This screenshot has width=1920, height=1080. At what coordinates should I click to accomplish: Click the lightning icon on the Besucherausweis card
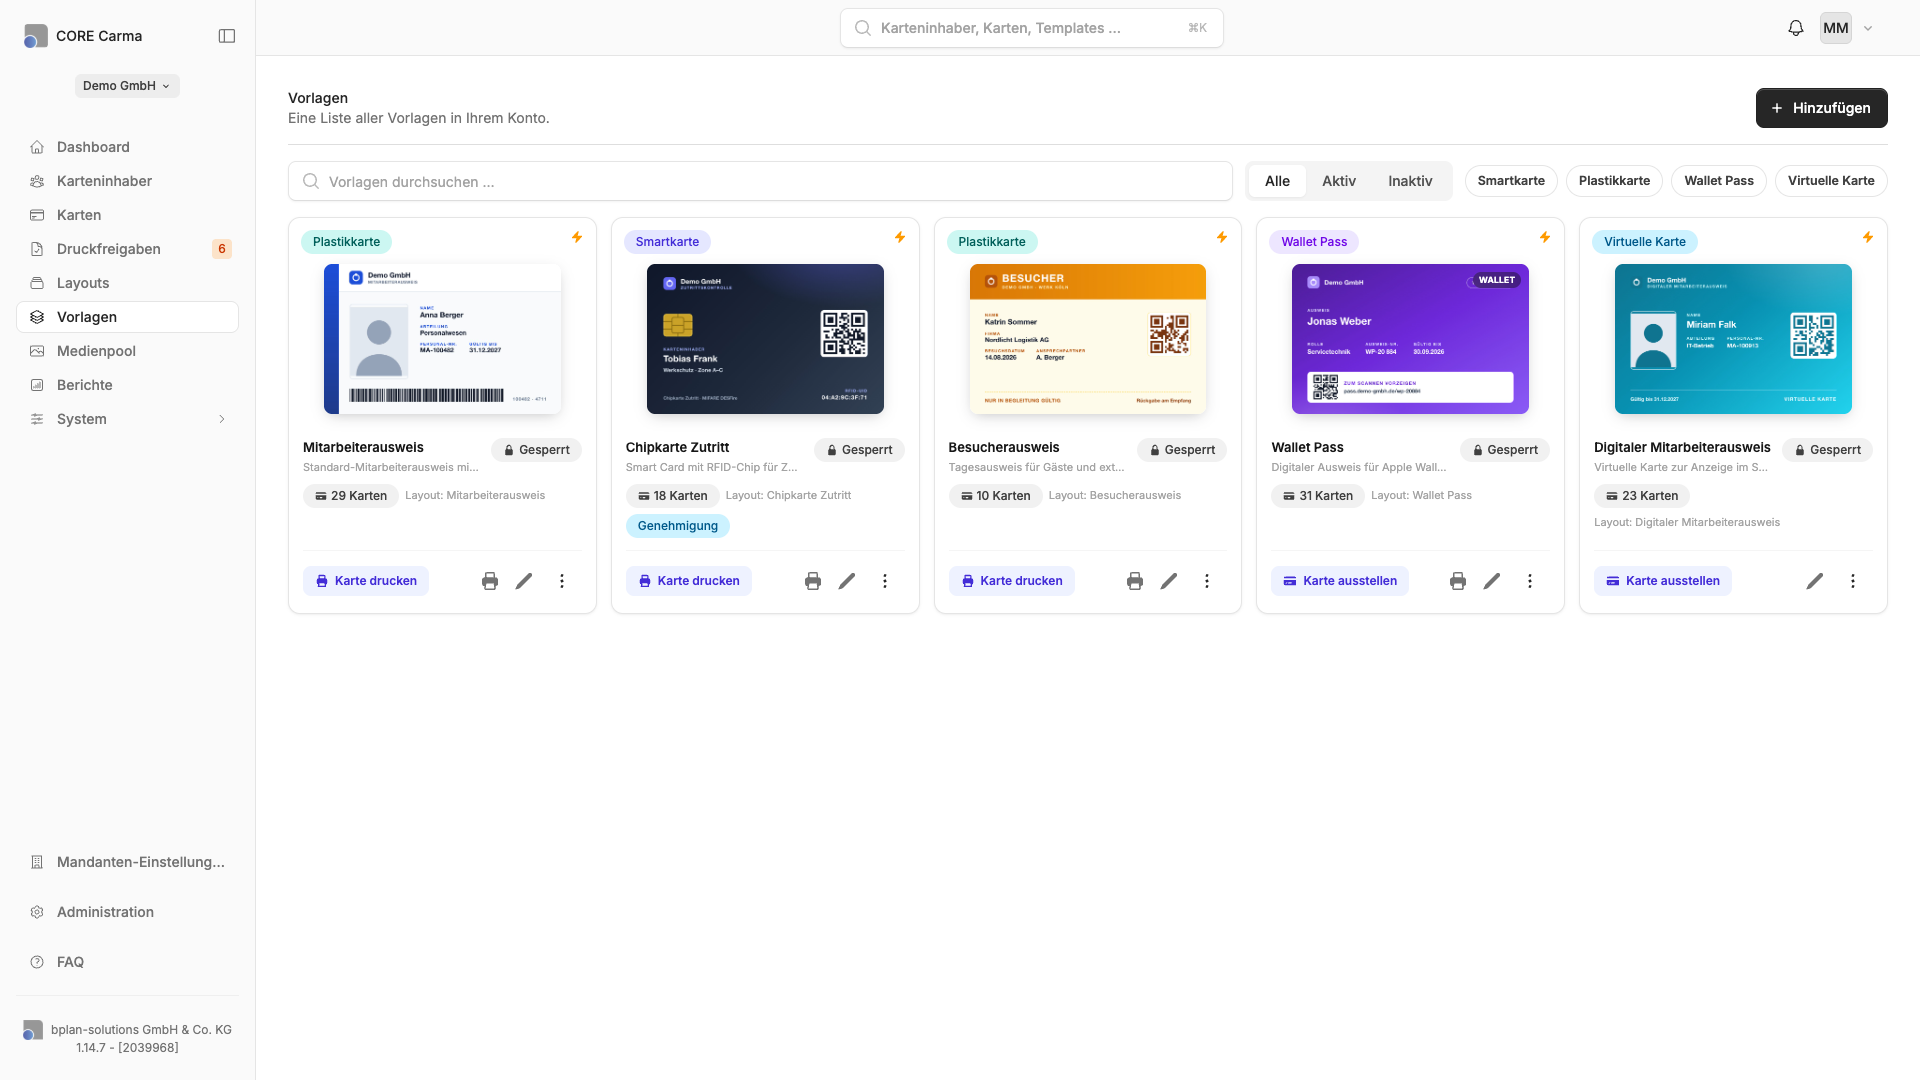(1222, 237)
